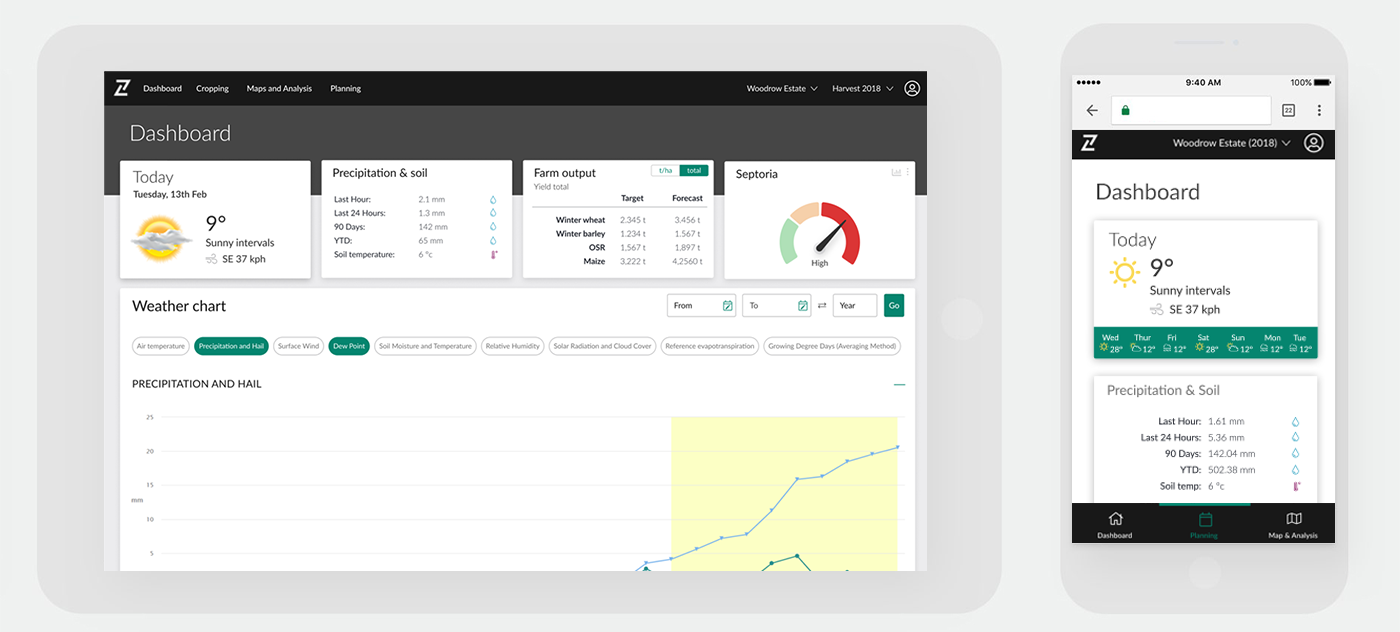Image resolution: width=1400 pixels, height=632 pixels.
Task: Collapse the Precipitation and Hail chart section
Action: pyautogui.click(x=899, y=384)
